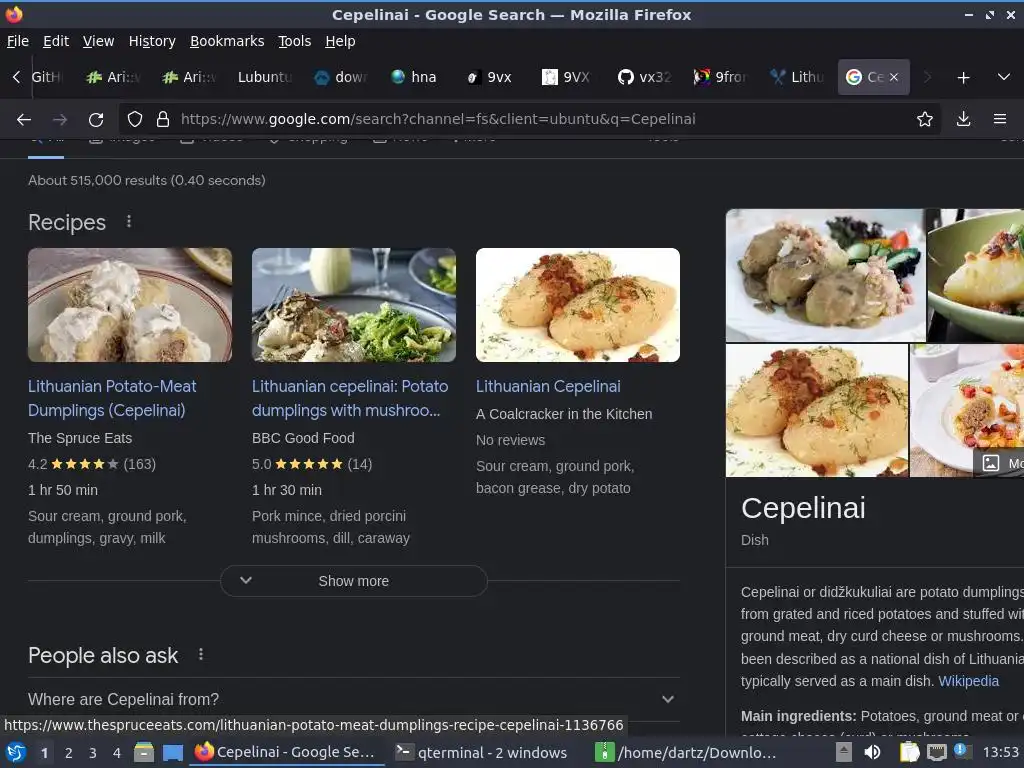Image resolution: width=1024 pixels, height=768 pixels.
Task: List all tabs dropdown arrow
Action: tap(1004, 77)
